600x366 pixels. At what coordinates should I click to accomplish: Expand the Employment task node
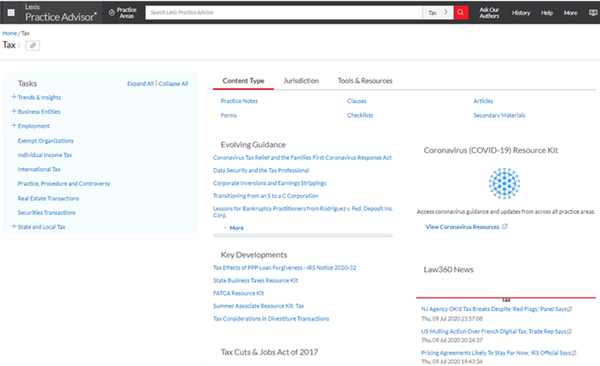[14, 126]
